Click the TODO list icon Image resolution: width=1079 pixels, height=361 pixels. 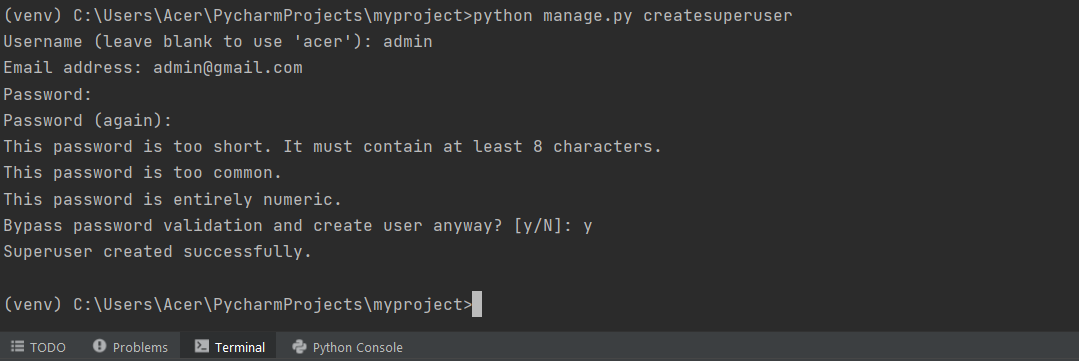pos(17,347)
